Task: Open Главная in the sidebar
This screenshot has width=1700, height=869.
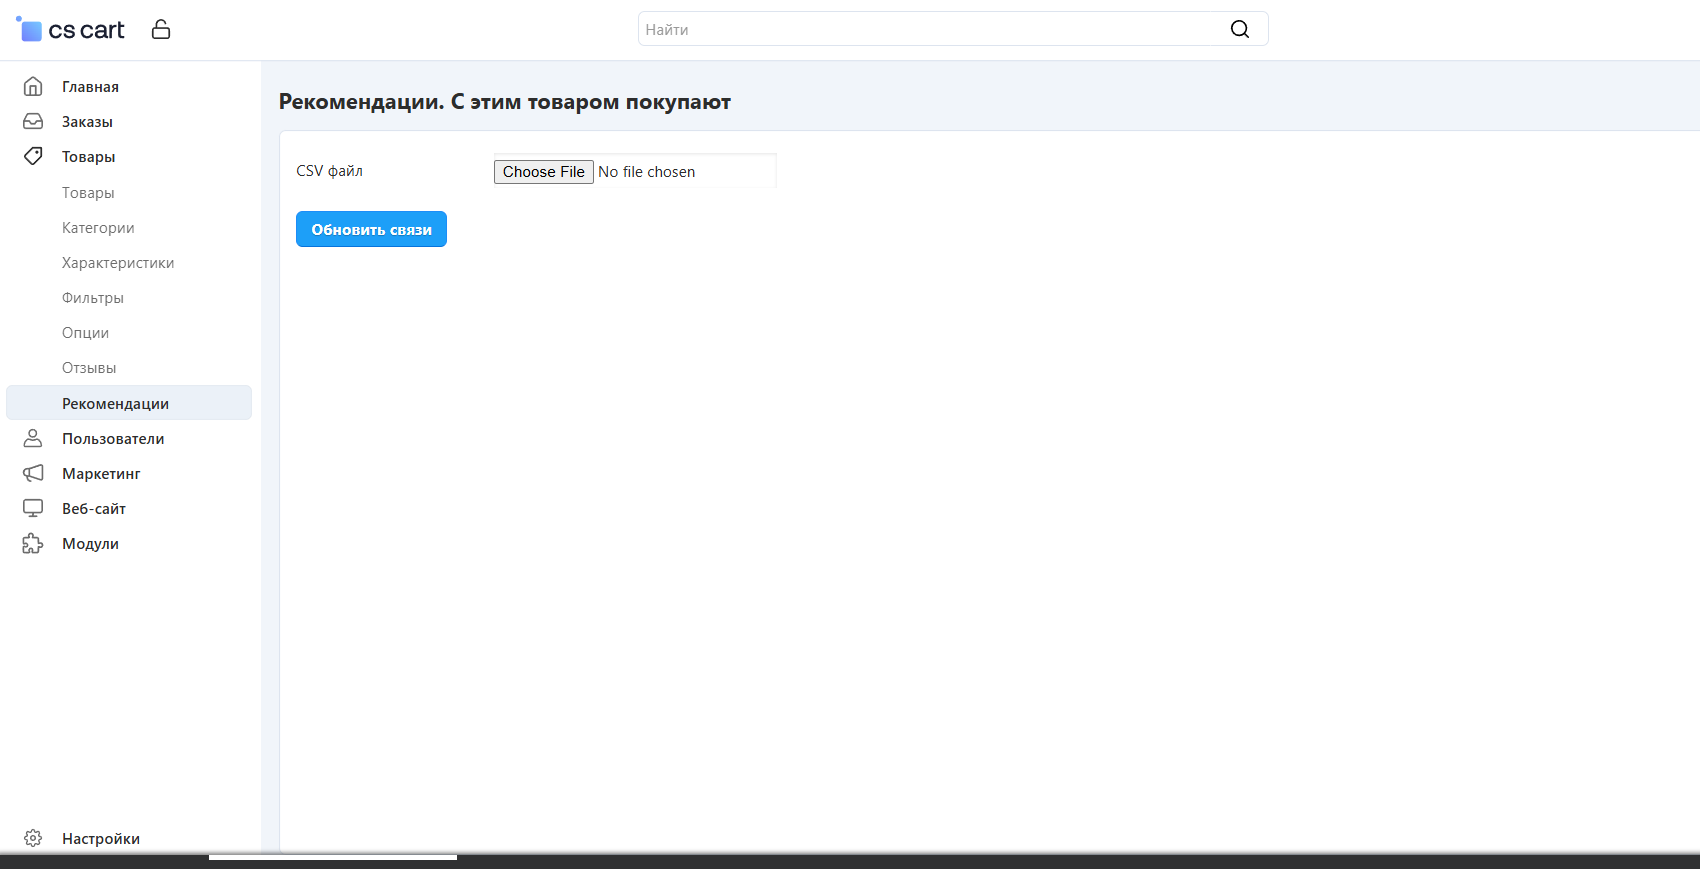Action: [x=90, y=87]
